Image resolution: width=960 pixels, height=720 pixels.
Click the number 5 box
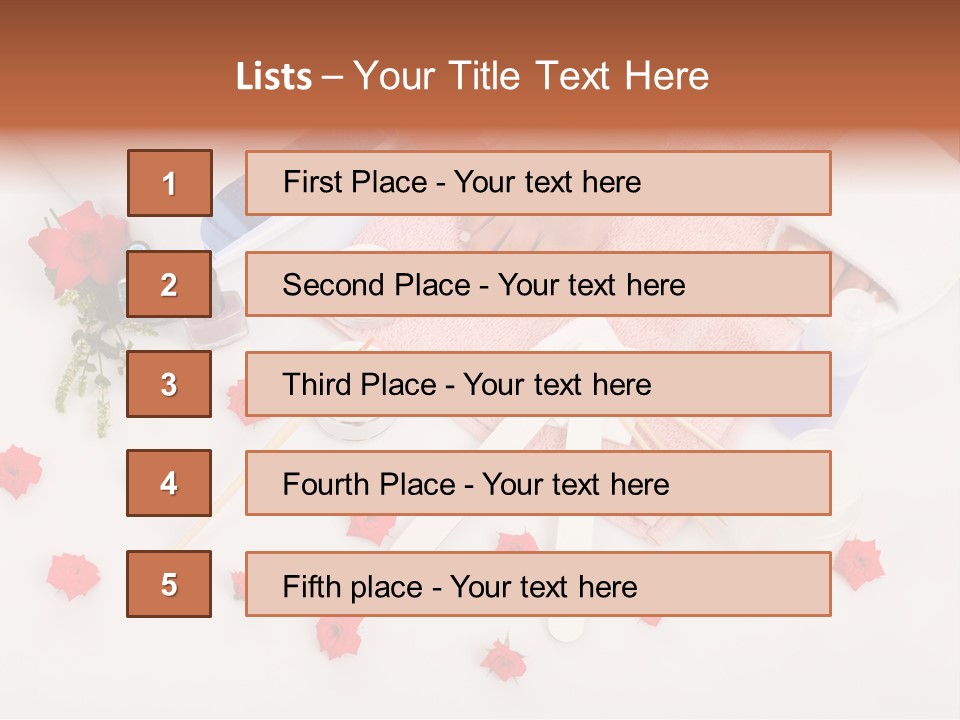(x=169, y=584)
